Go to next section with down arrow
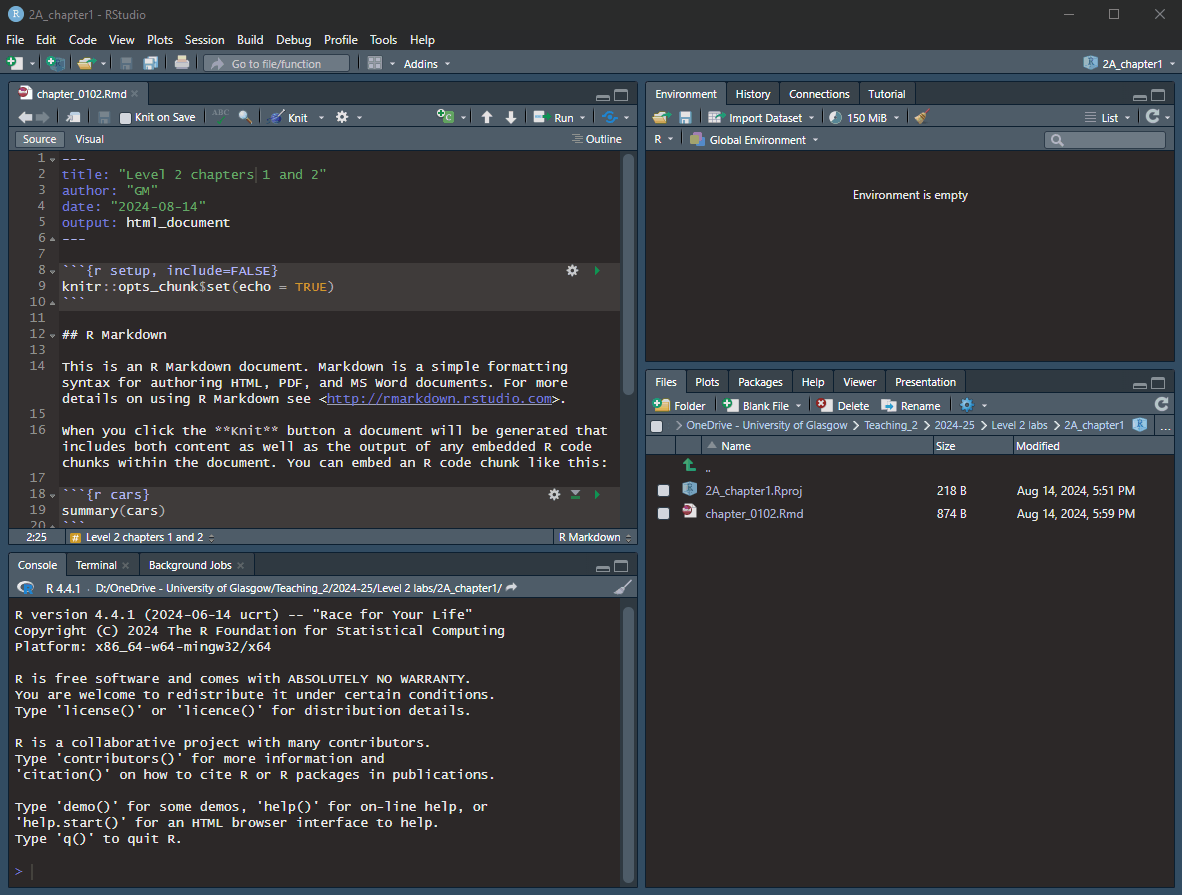Image resolution: width=1182 pixels, height=895 pixels. point(511,117)
